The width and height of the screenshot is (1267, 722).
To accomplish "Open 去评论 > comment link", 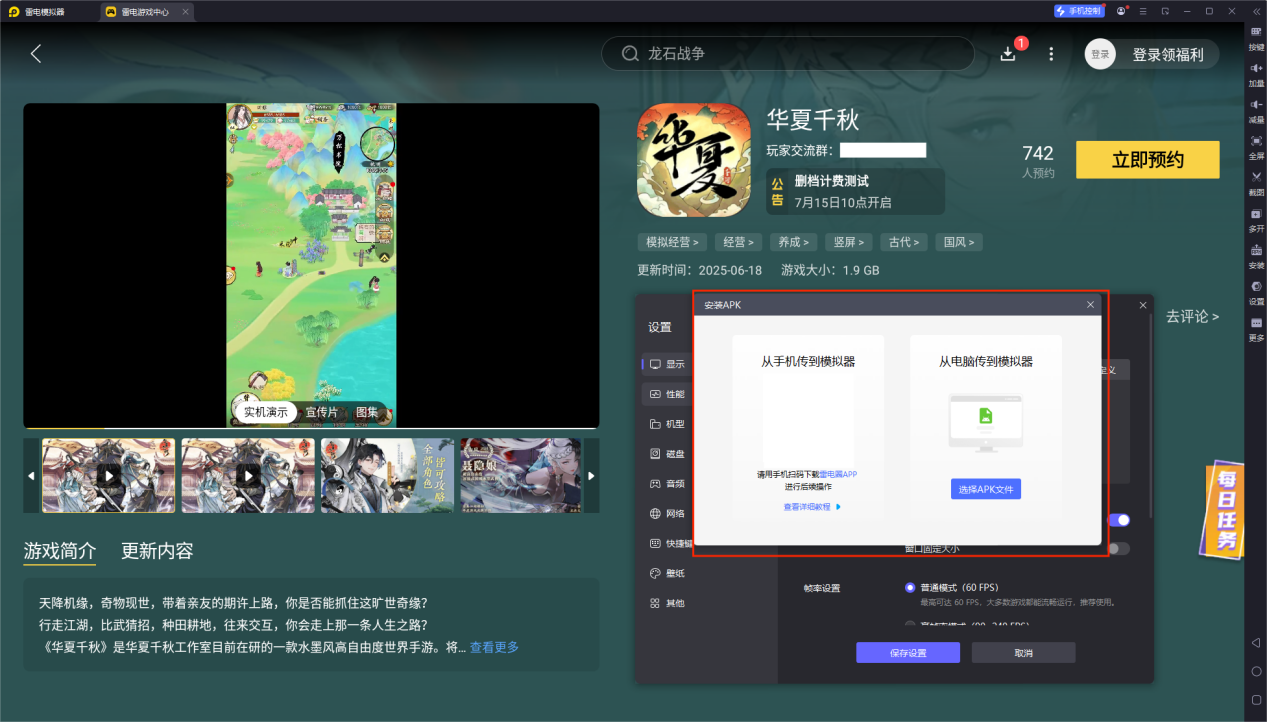I will point(1192,317).
